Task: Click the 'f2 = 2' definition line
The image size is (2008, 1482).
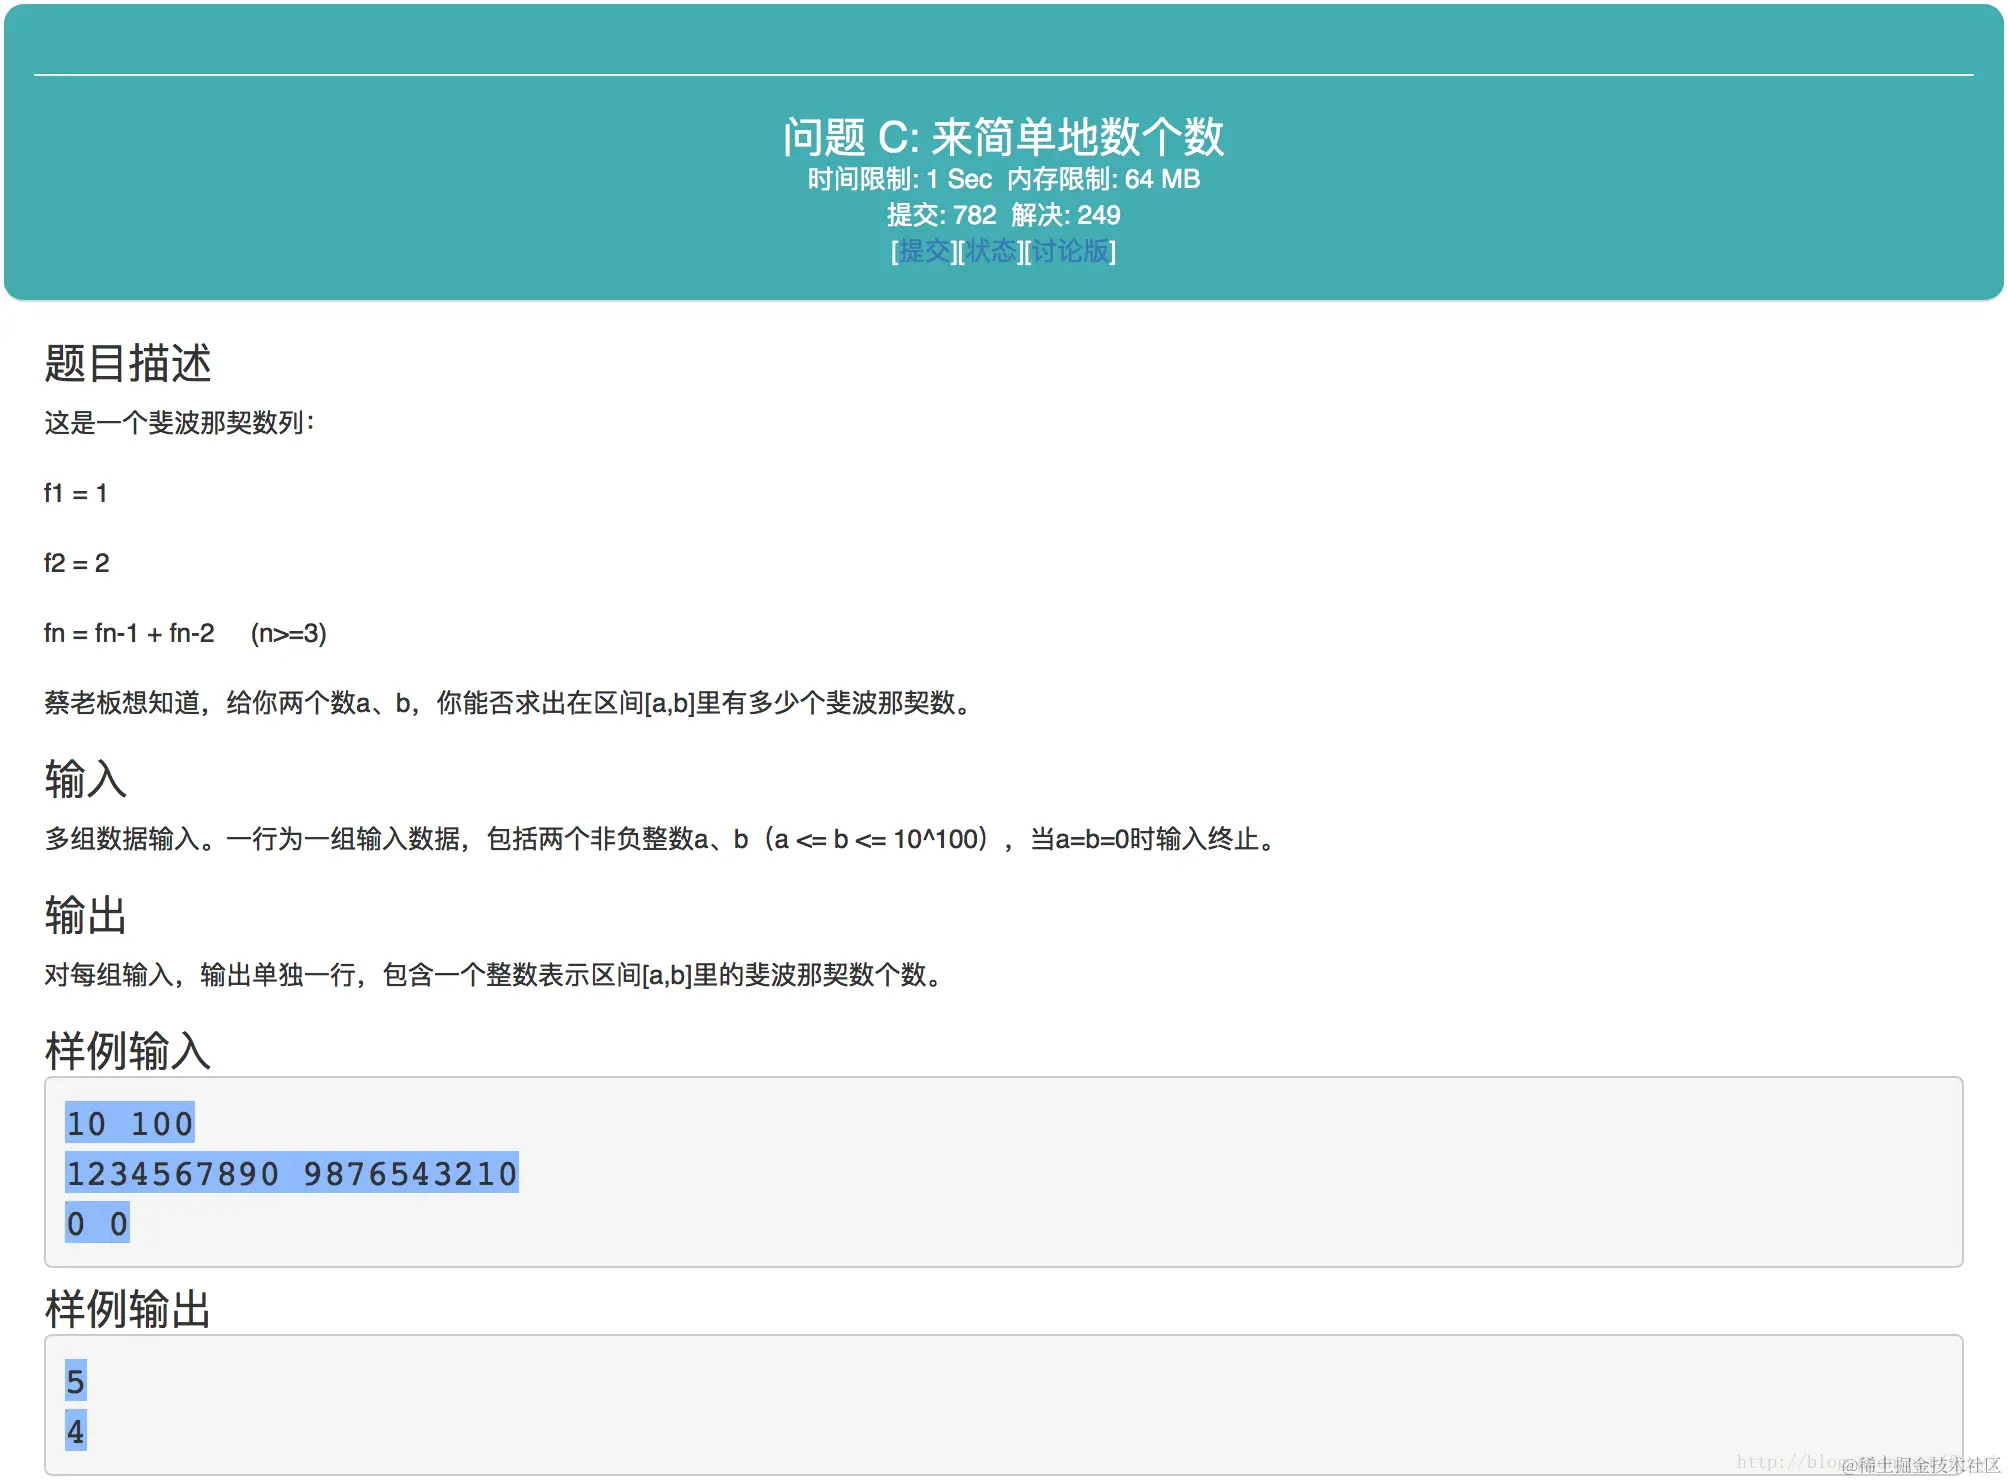Action: point(76,563)
